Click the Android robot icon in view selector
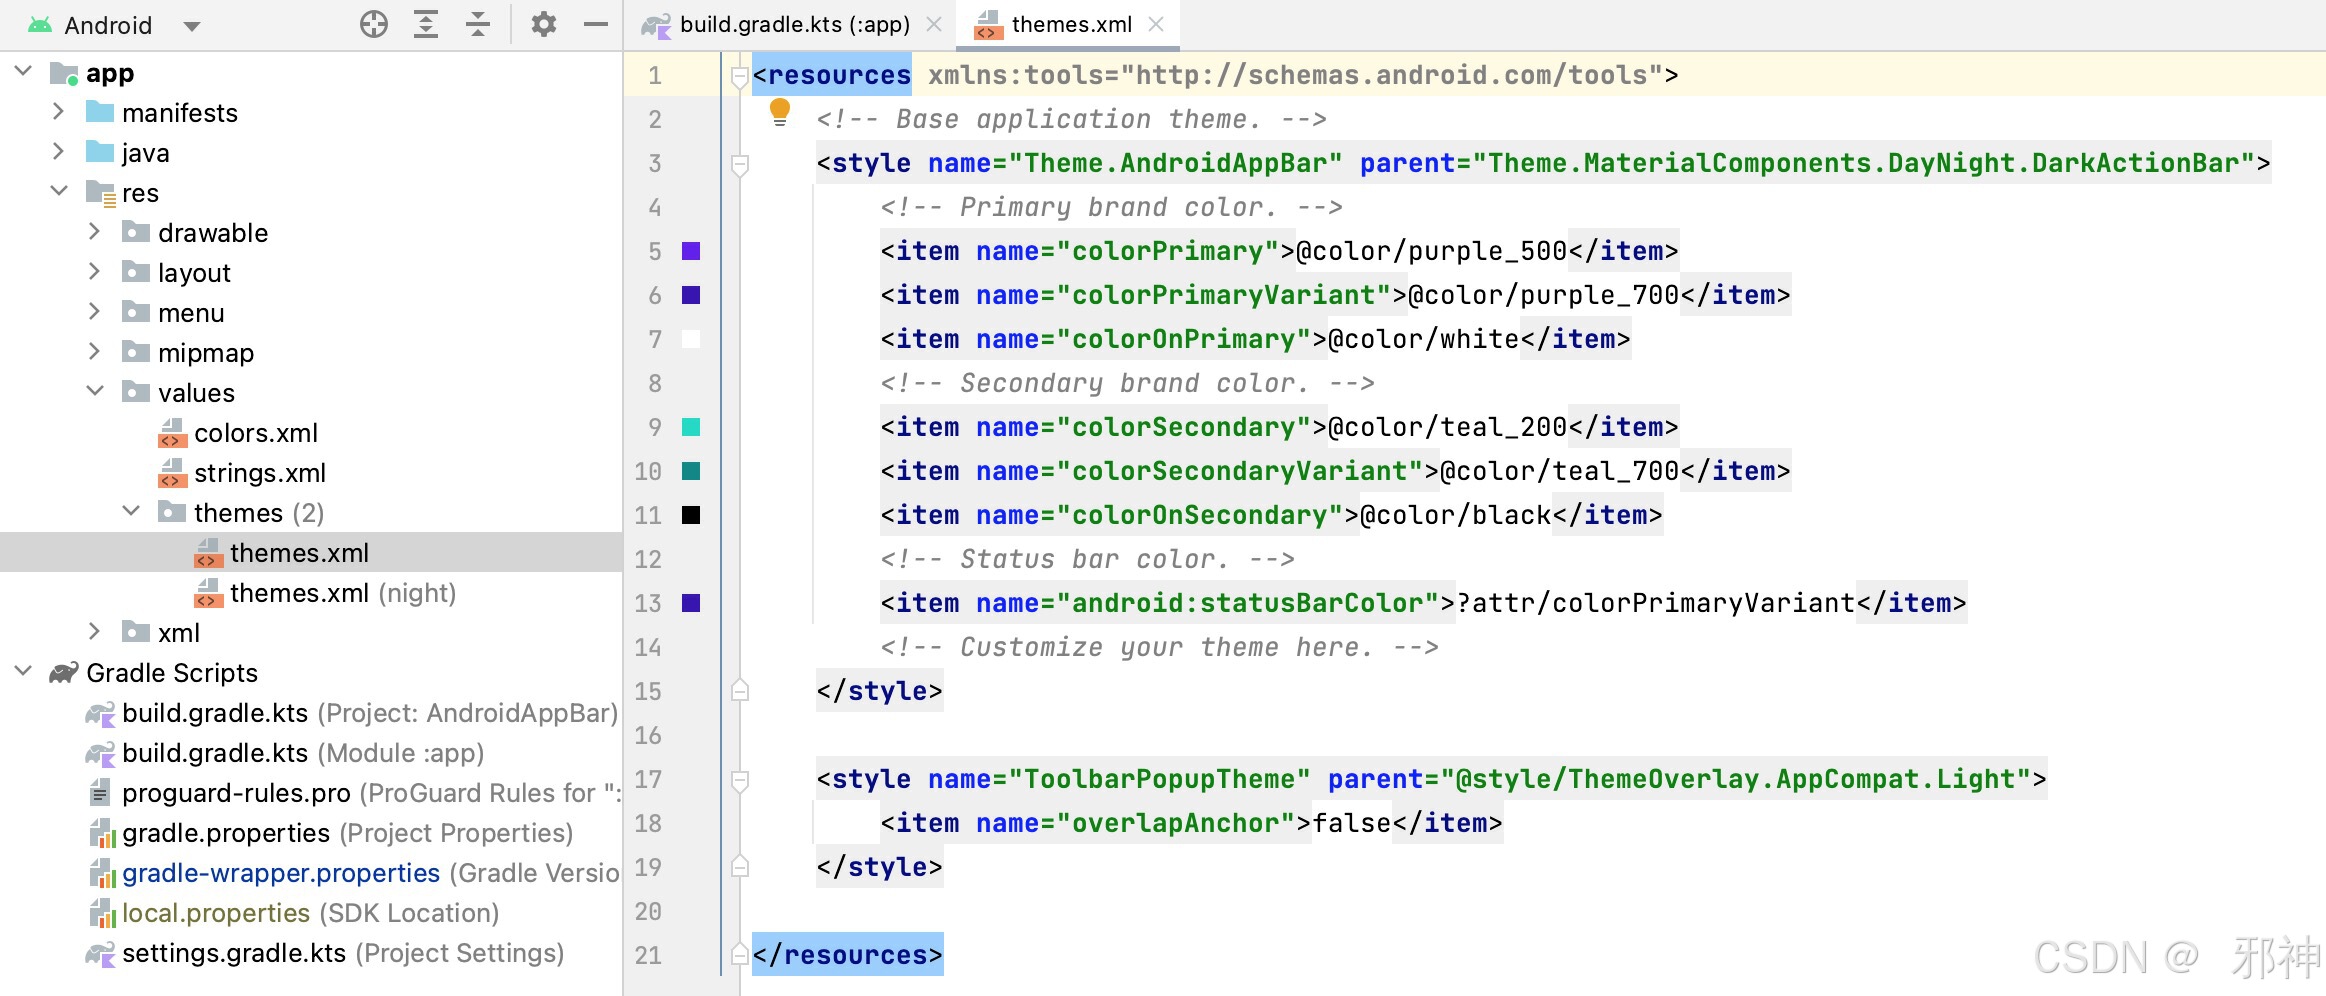 (x=40, y=24)
